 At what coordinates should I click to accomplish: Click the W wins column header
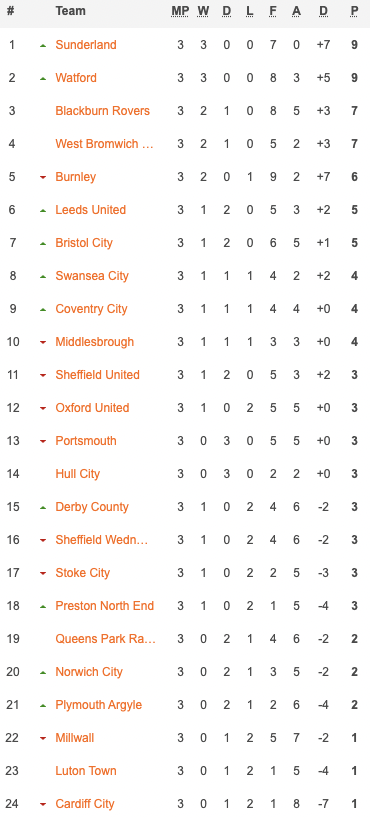click(203, 11)
